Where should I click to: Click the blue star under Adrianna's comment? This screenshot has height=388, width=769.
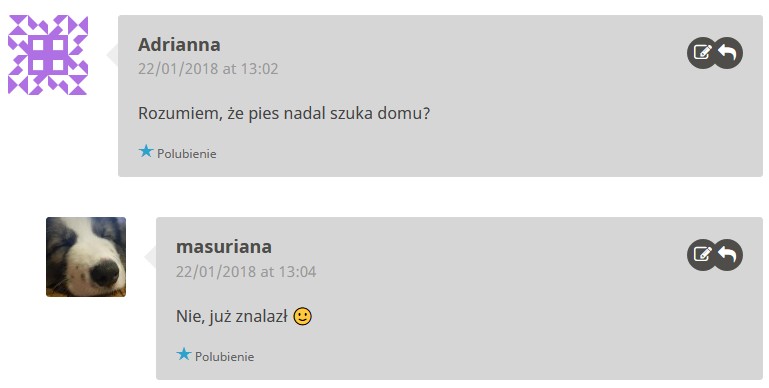click(x=146, y=151)
